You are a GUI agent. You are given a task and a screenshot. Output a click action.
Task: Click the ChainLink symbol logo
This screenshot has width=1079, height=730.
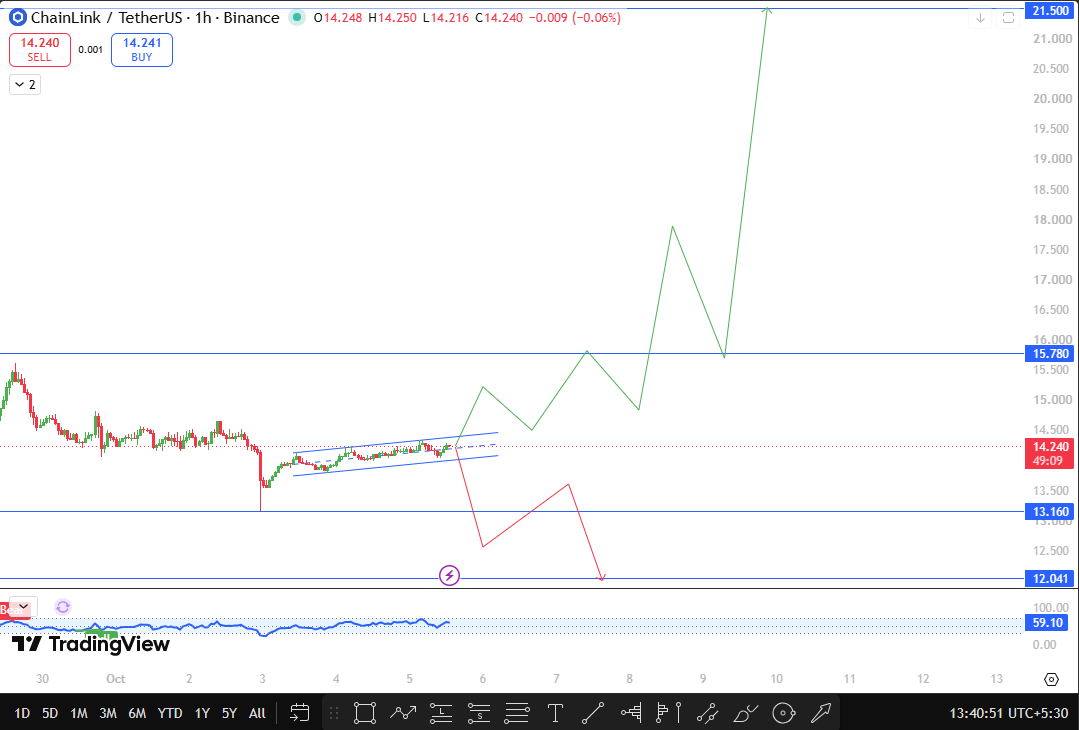(17, 17)
